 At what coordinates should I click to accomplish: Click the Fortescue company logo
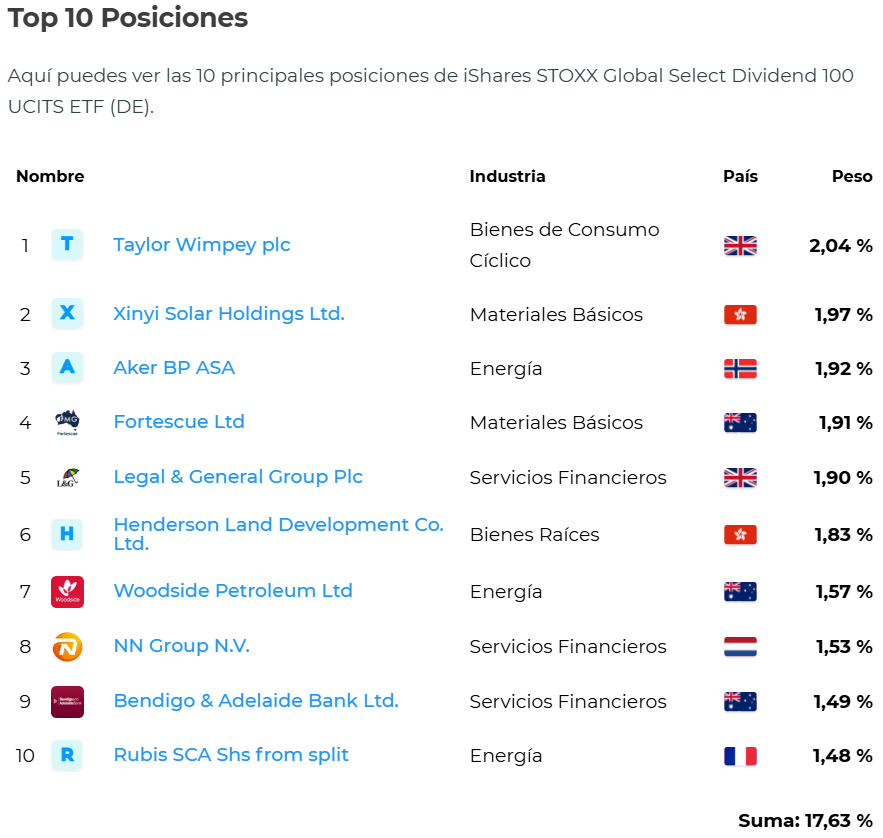coord(67,423)
